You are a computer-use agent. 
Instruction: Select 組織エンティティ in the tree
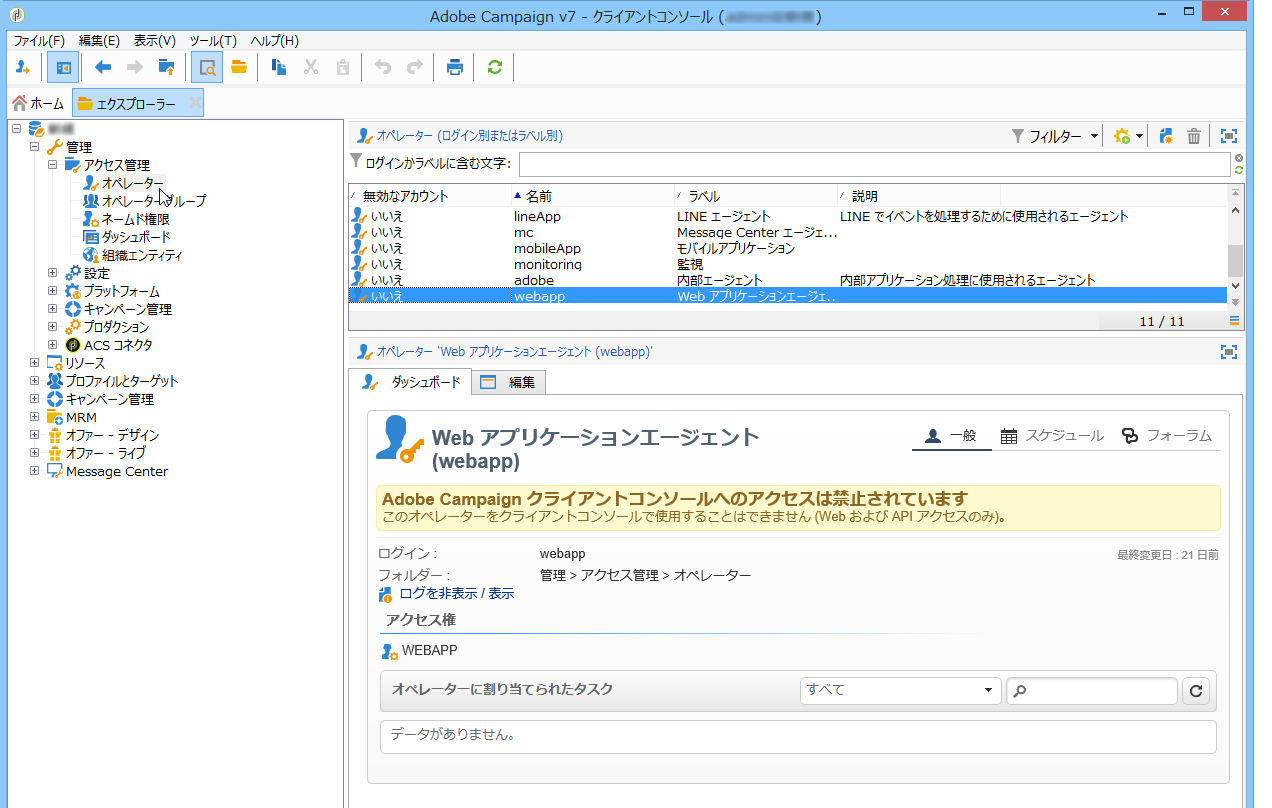[142, 255]
